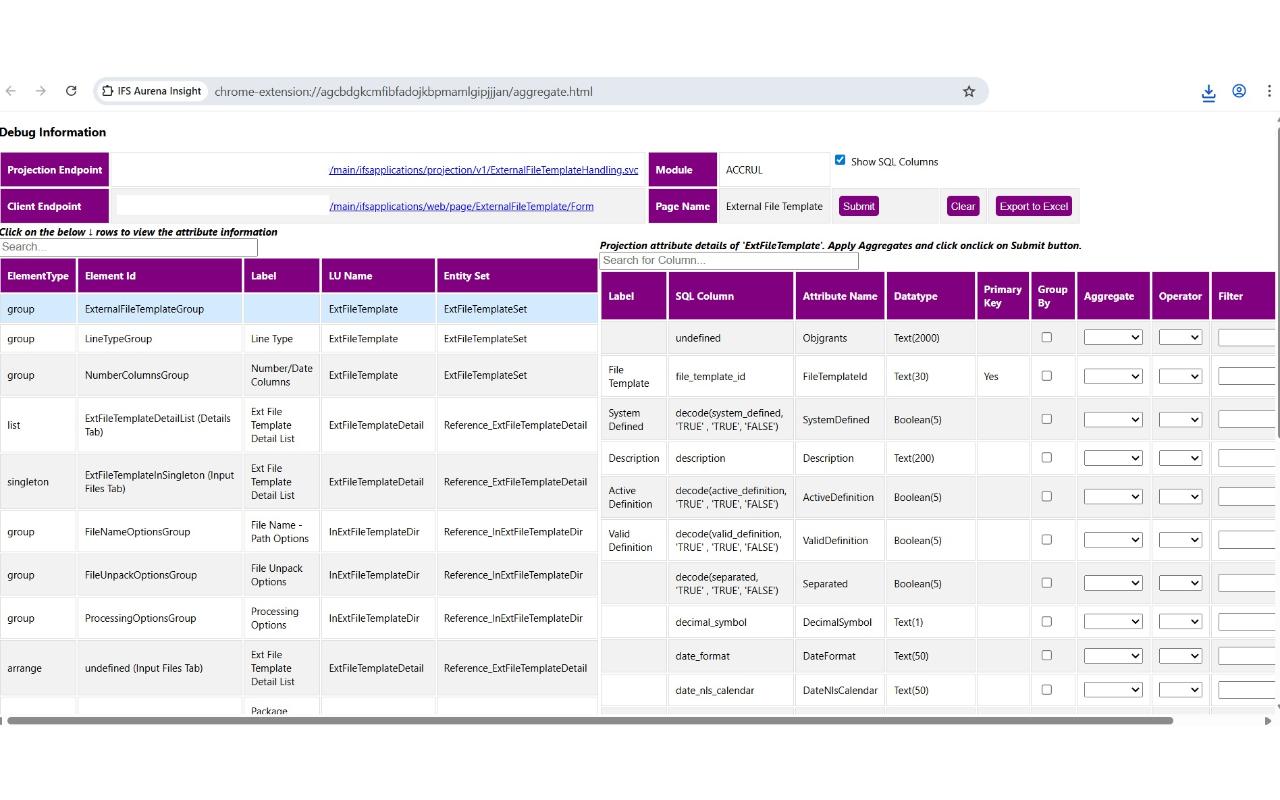Screen dimensions: 1280x800
Task: Open the downloads icon in toolbar
Action: 1208,92
